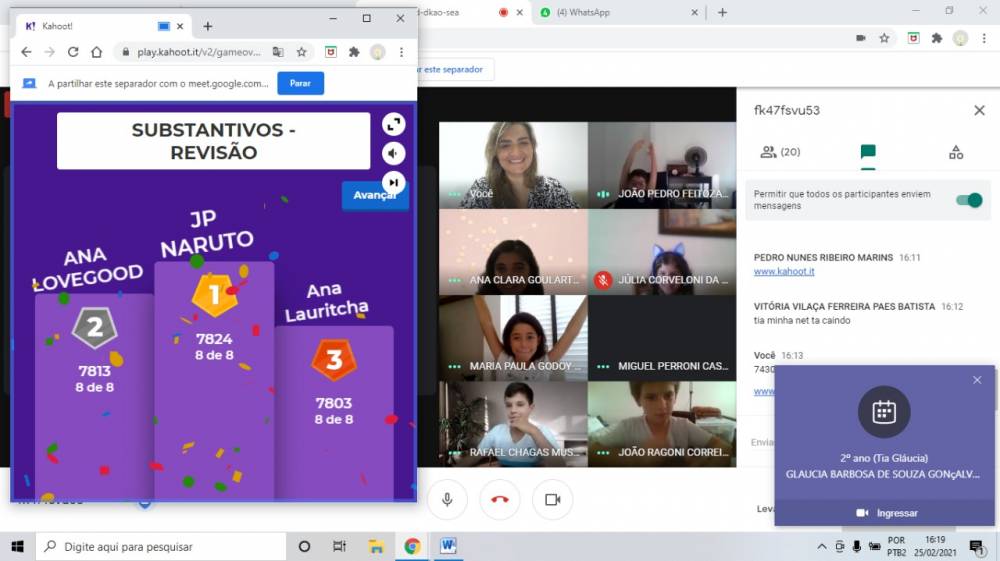Toggle allow participants to send messages
Screen dimensions: 1000x561
[x=967, y=200]
